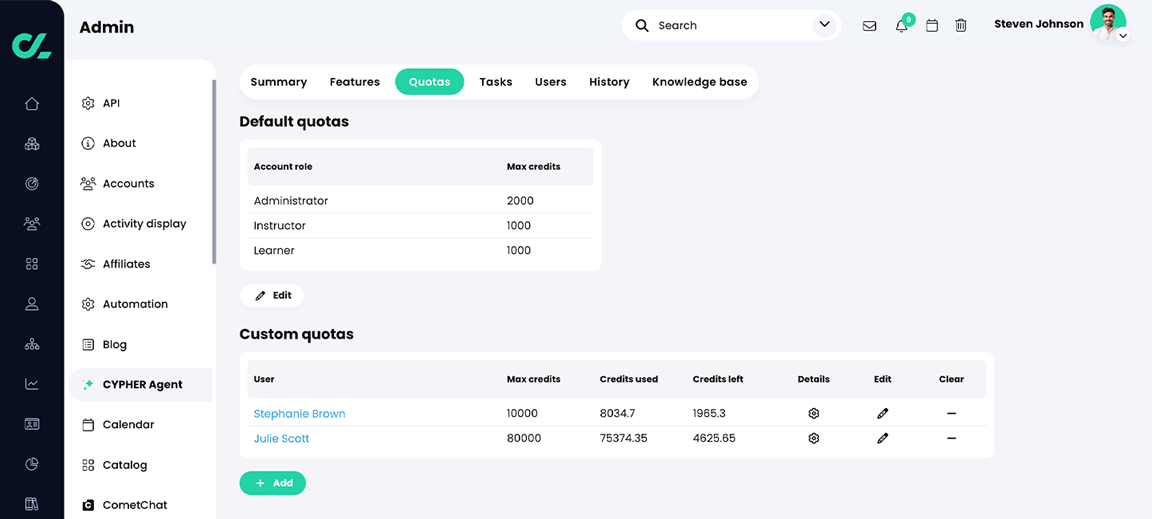This screenshot has height=519, width=1152.
Task: Open the trash icon in header
Action: click(x=960, y=26)
